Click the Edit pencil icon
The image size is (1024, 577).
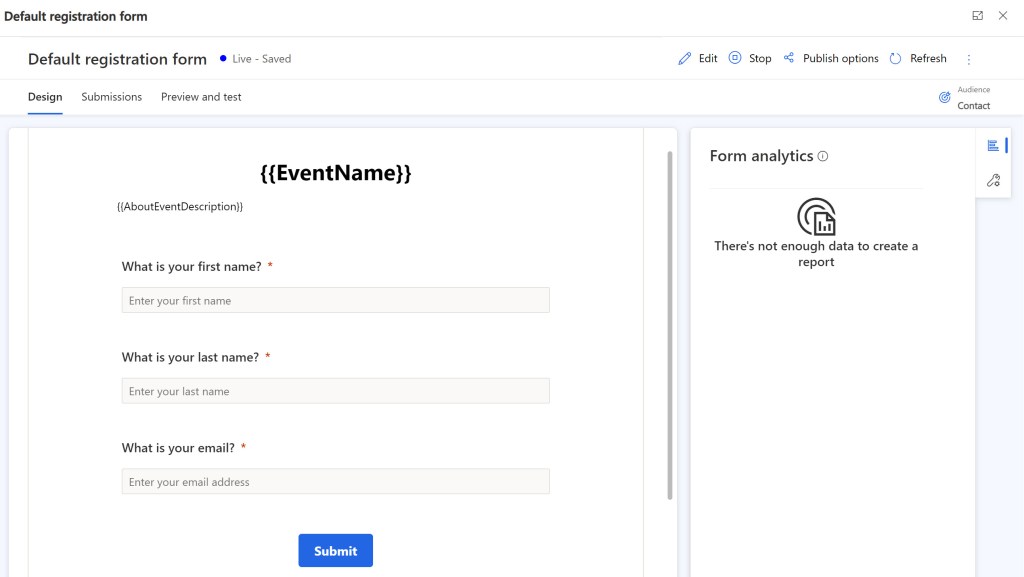(685, 59)
